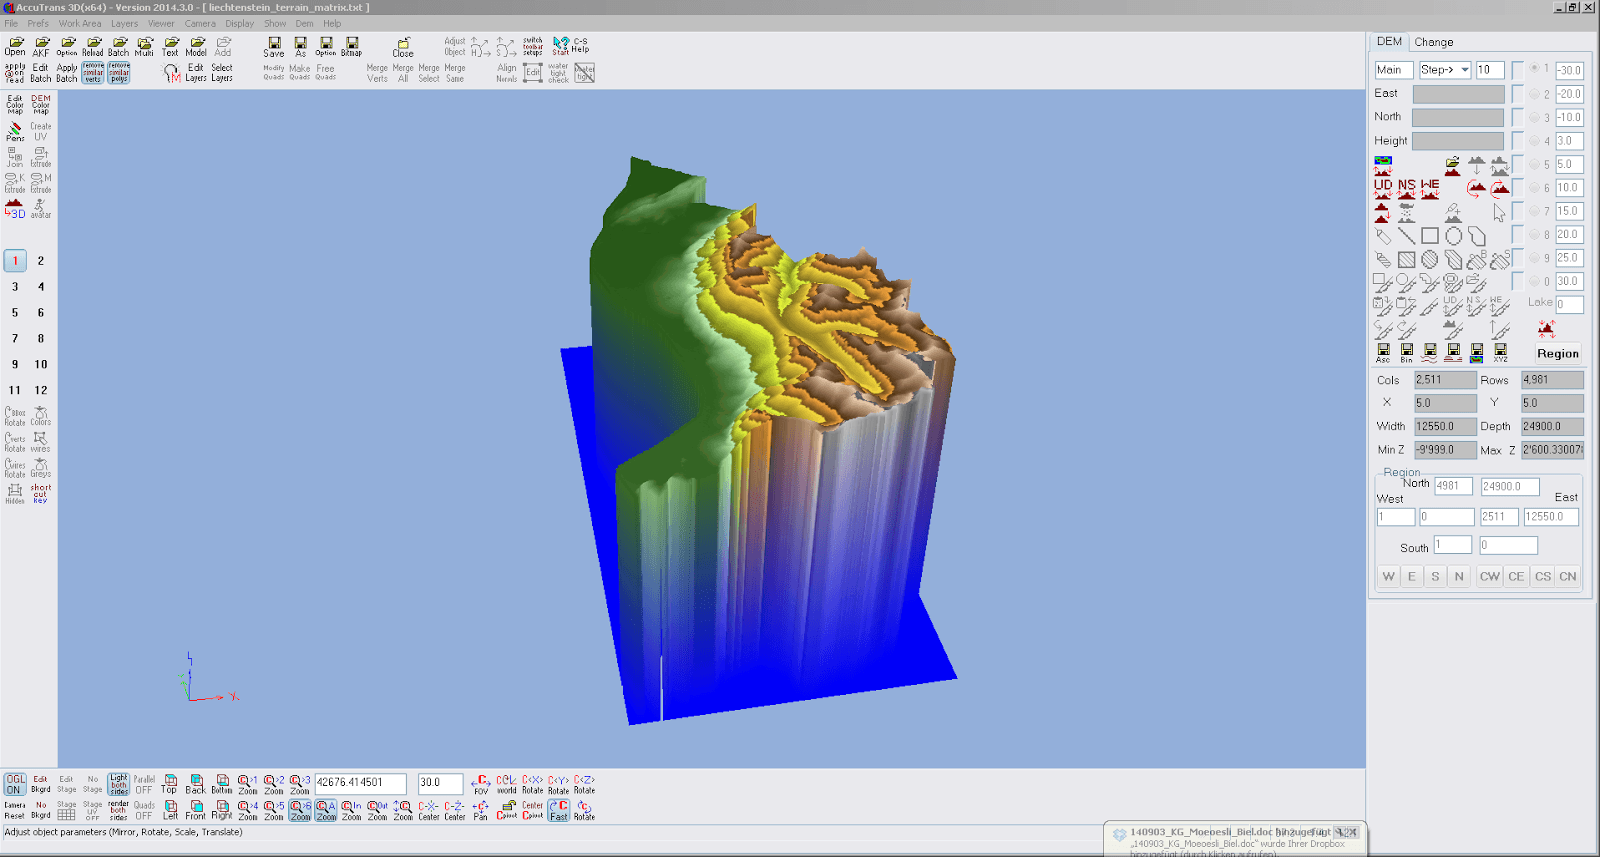Image resolution: width=1600 pixels, height=857 pixels.
Task: Toggle Quads OFF display
Action: coord(144,809)
